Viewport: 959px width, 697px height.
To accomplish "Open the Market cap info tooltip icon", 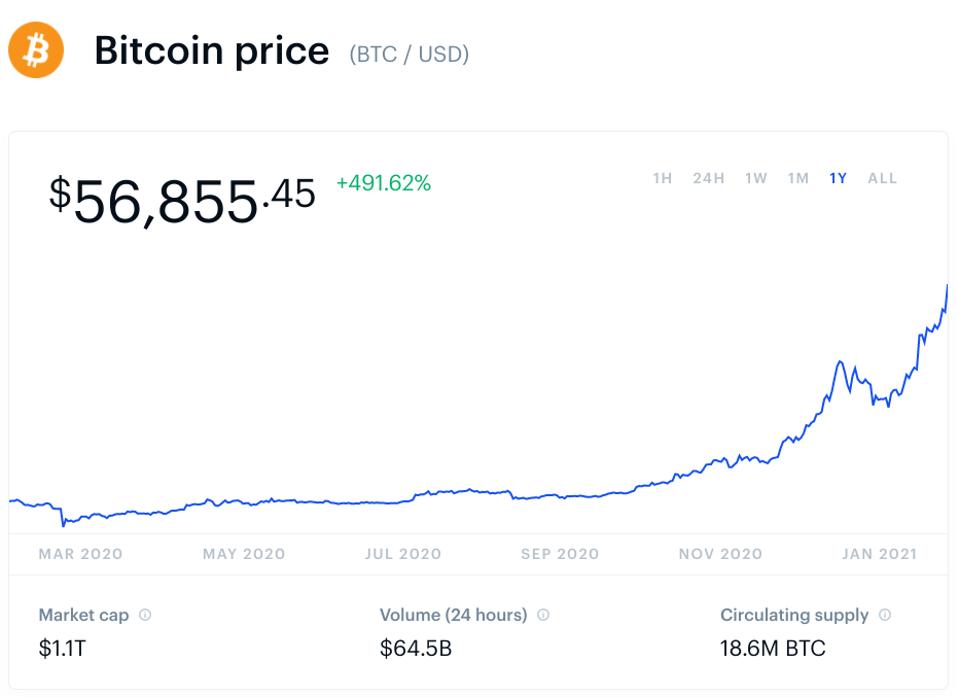I will tap(145, 615).
